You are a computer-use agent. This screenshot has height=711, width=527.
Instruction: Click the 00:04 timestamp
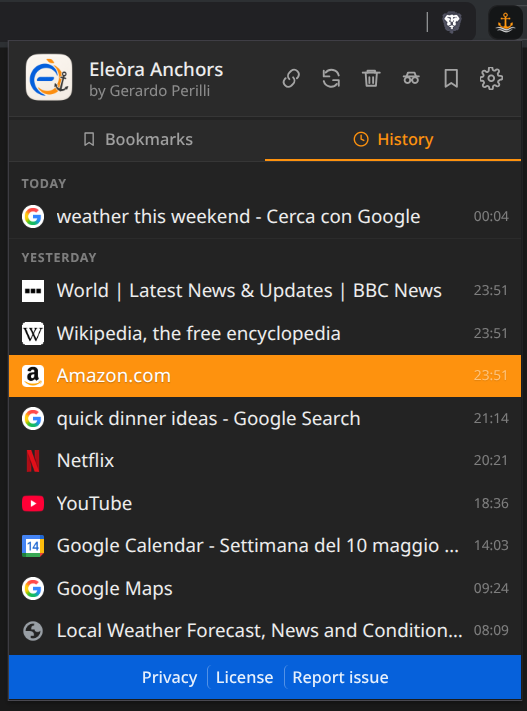(491, 216)
